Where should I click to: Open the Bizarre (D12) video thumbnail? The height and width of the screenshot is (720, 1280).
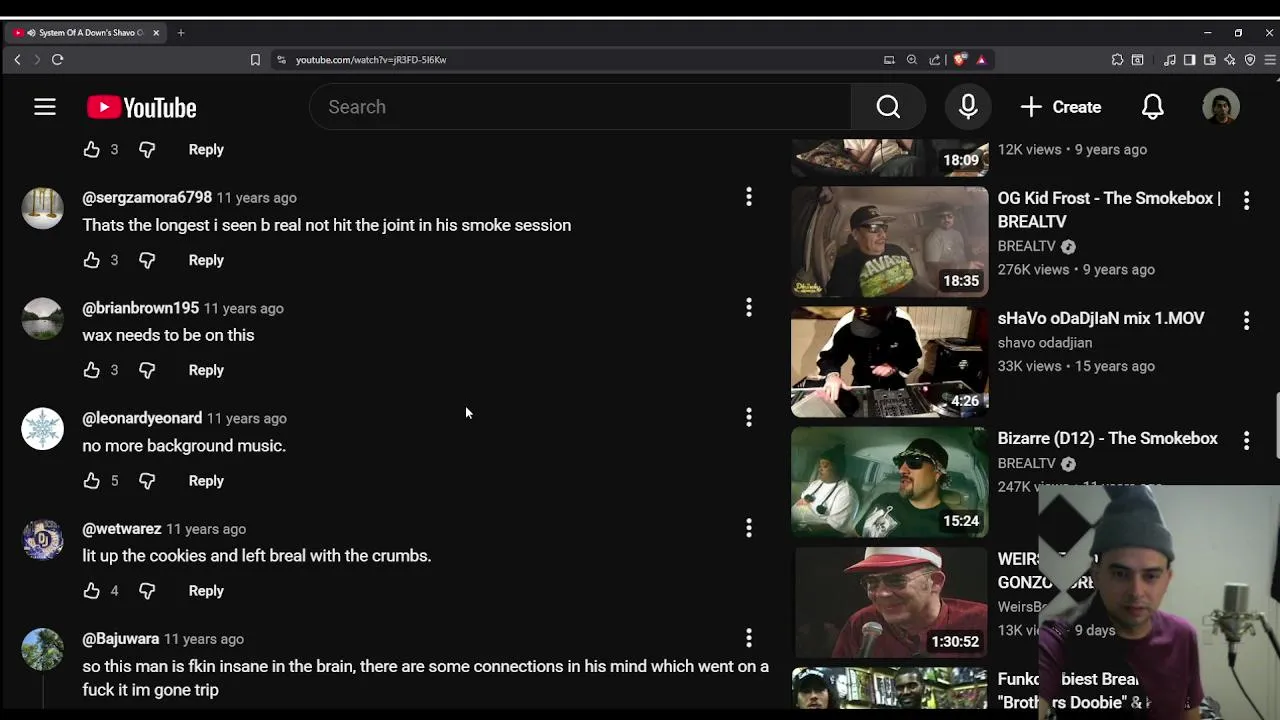pos(889,482)
